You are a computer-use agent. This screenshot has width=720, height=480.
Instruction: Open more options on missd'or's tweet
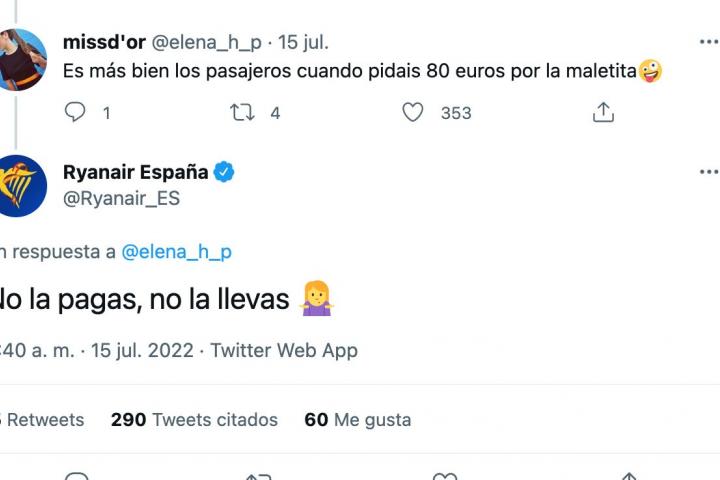[706, 42]
